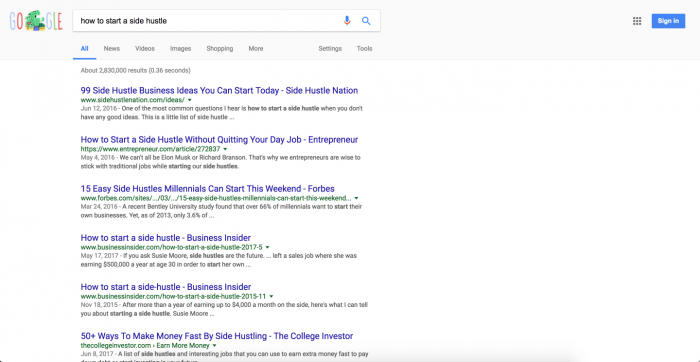Open '50+ Ways To Make Money Fast' College Investor result
The width and height of the screenshot is (700, 362).
[217, 336]
